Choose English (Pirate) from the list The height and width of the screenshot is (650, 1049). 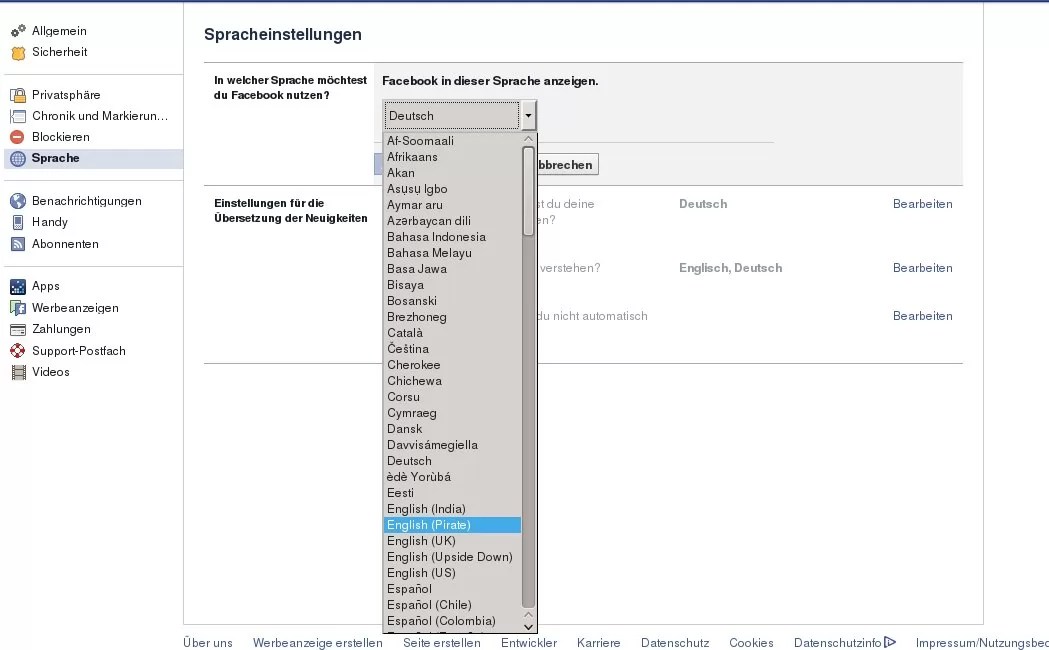pyautogui.click(x=452, y=525)
